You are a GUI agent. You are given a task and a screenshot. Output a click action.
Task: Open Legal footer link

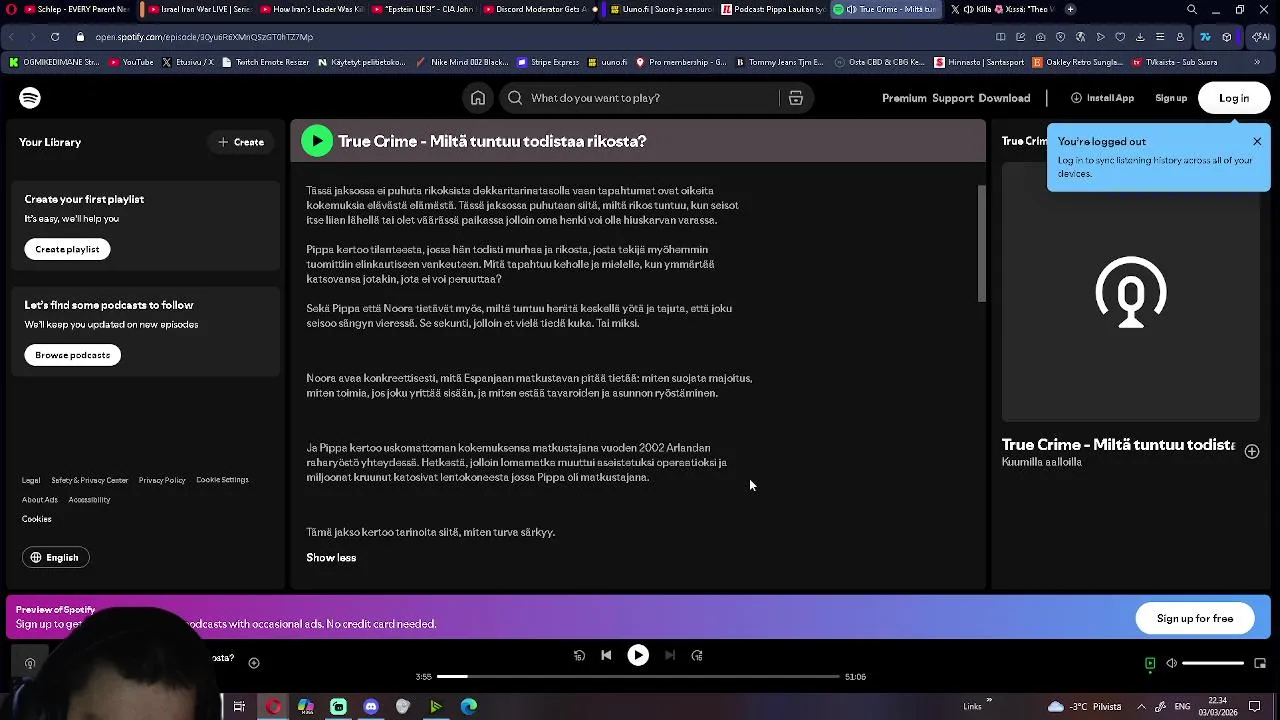point(31,480)
